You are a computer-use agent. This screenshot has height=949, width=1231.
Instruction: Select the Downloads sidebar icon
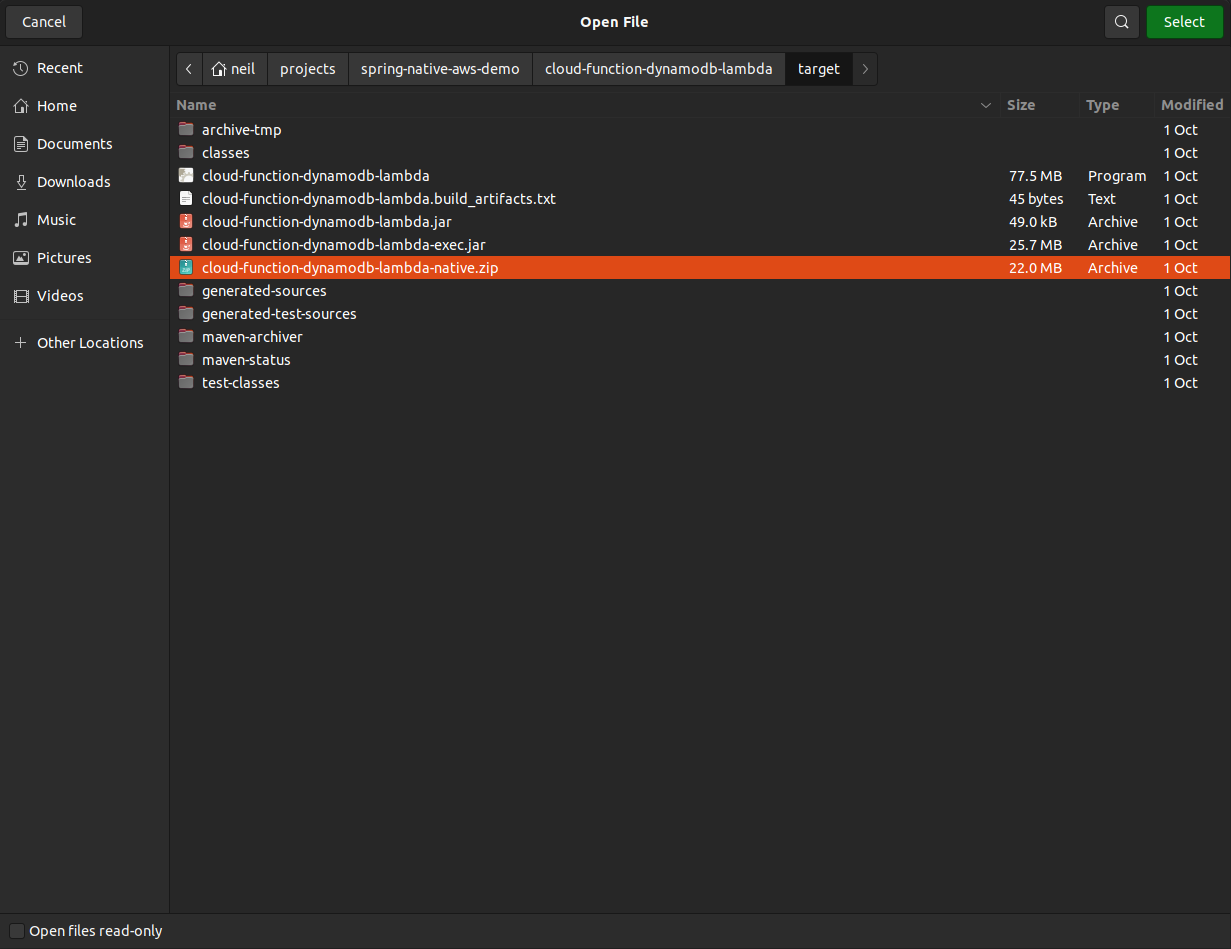pos(21,181)
